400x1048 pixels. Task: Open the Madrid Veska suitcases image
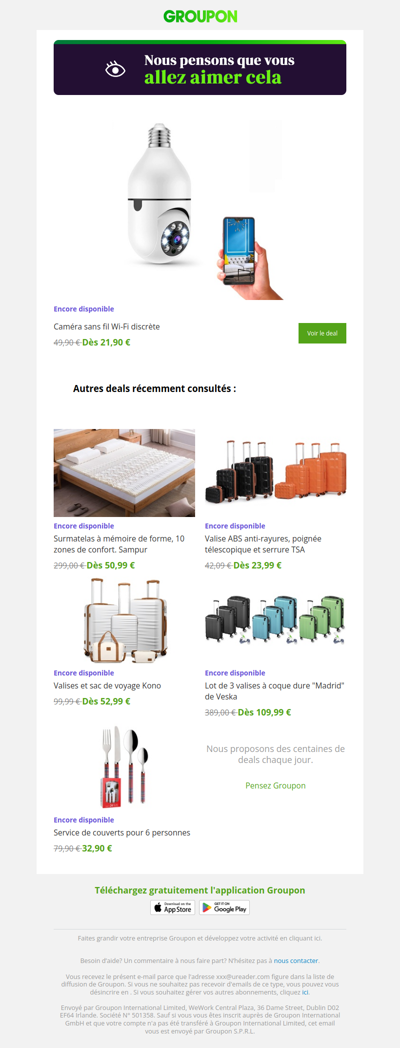click(276, 620)
